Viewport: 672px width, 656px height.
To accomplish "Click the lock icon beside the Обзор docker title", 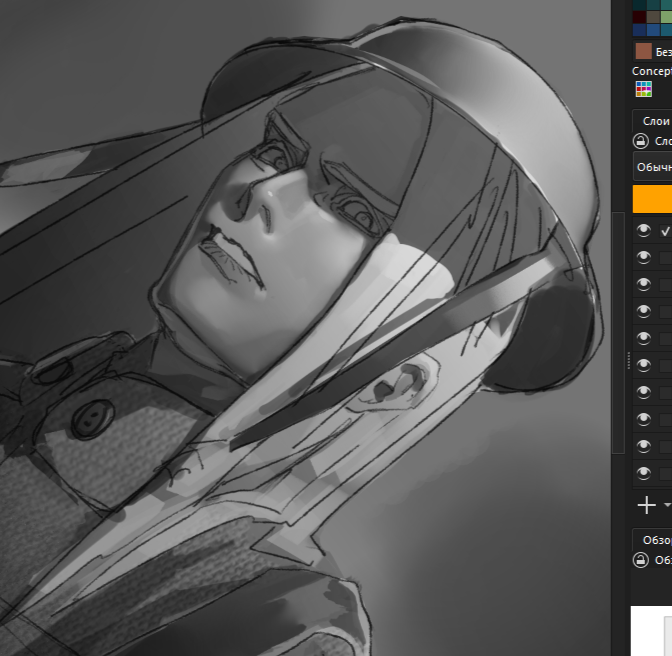I will point(641,560).
